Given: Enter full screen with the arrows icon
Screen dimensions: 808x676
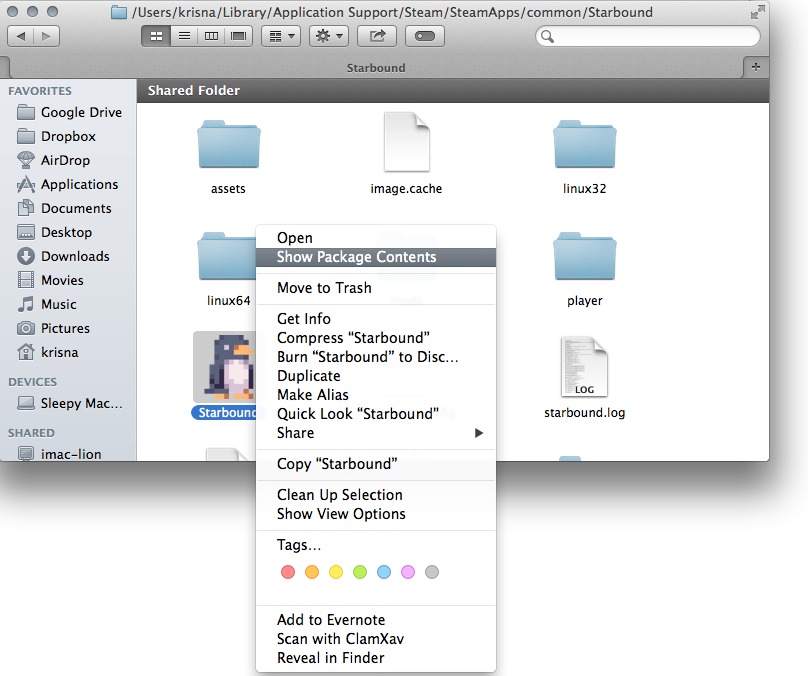Looking at the screenshot, I should 757,12.
